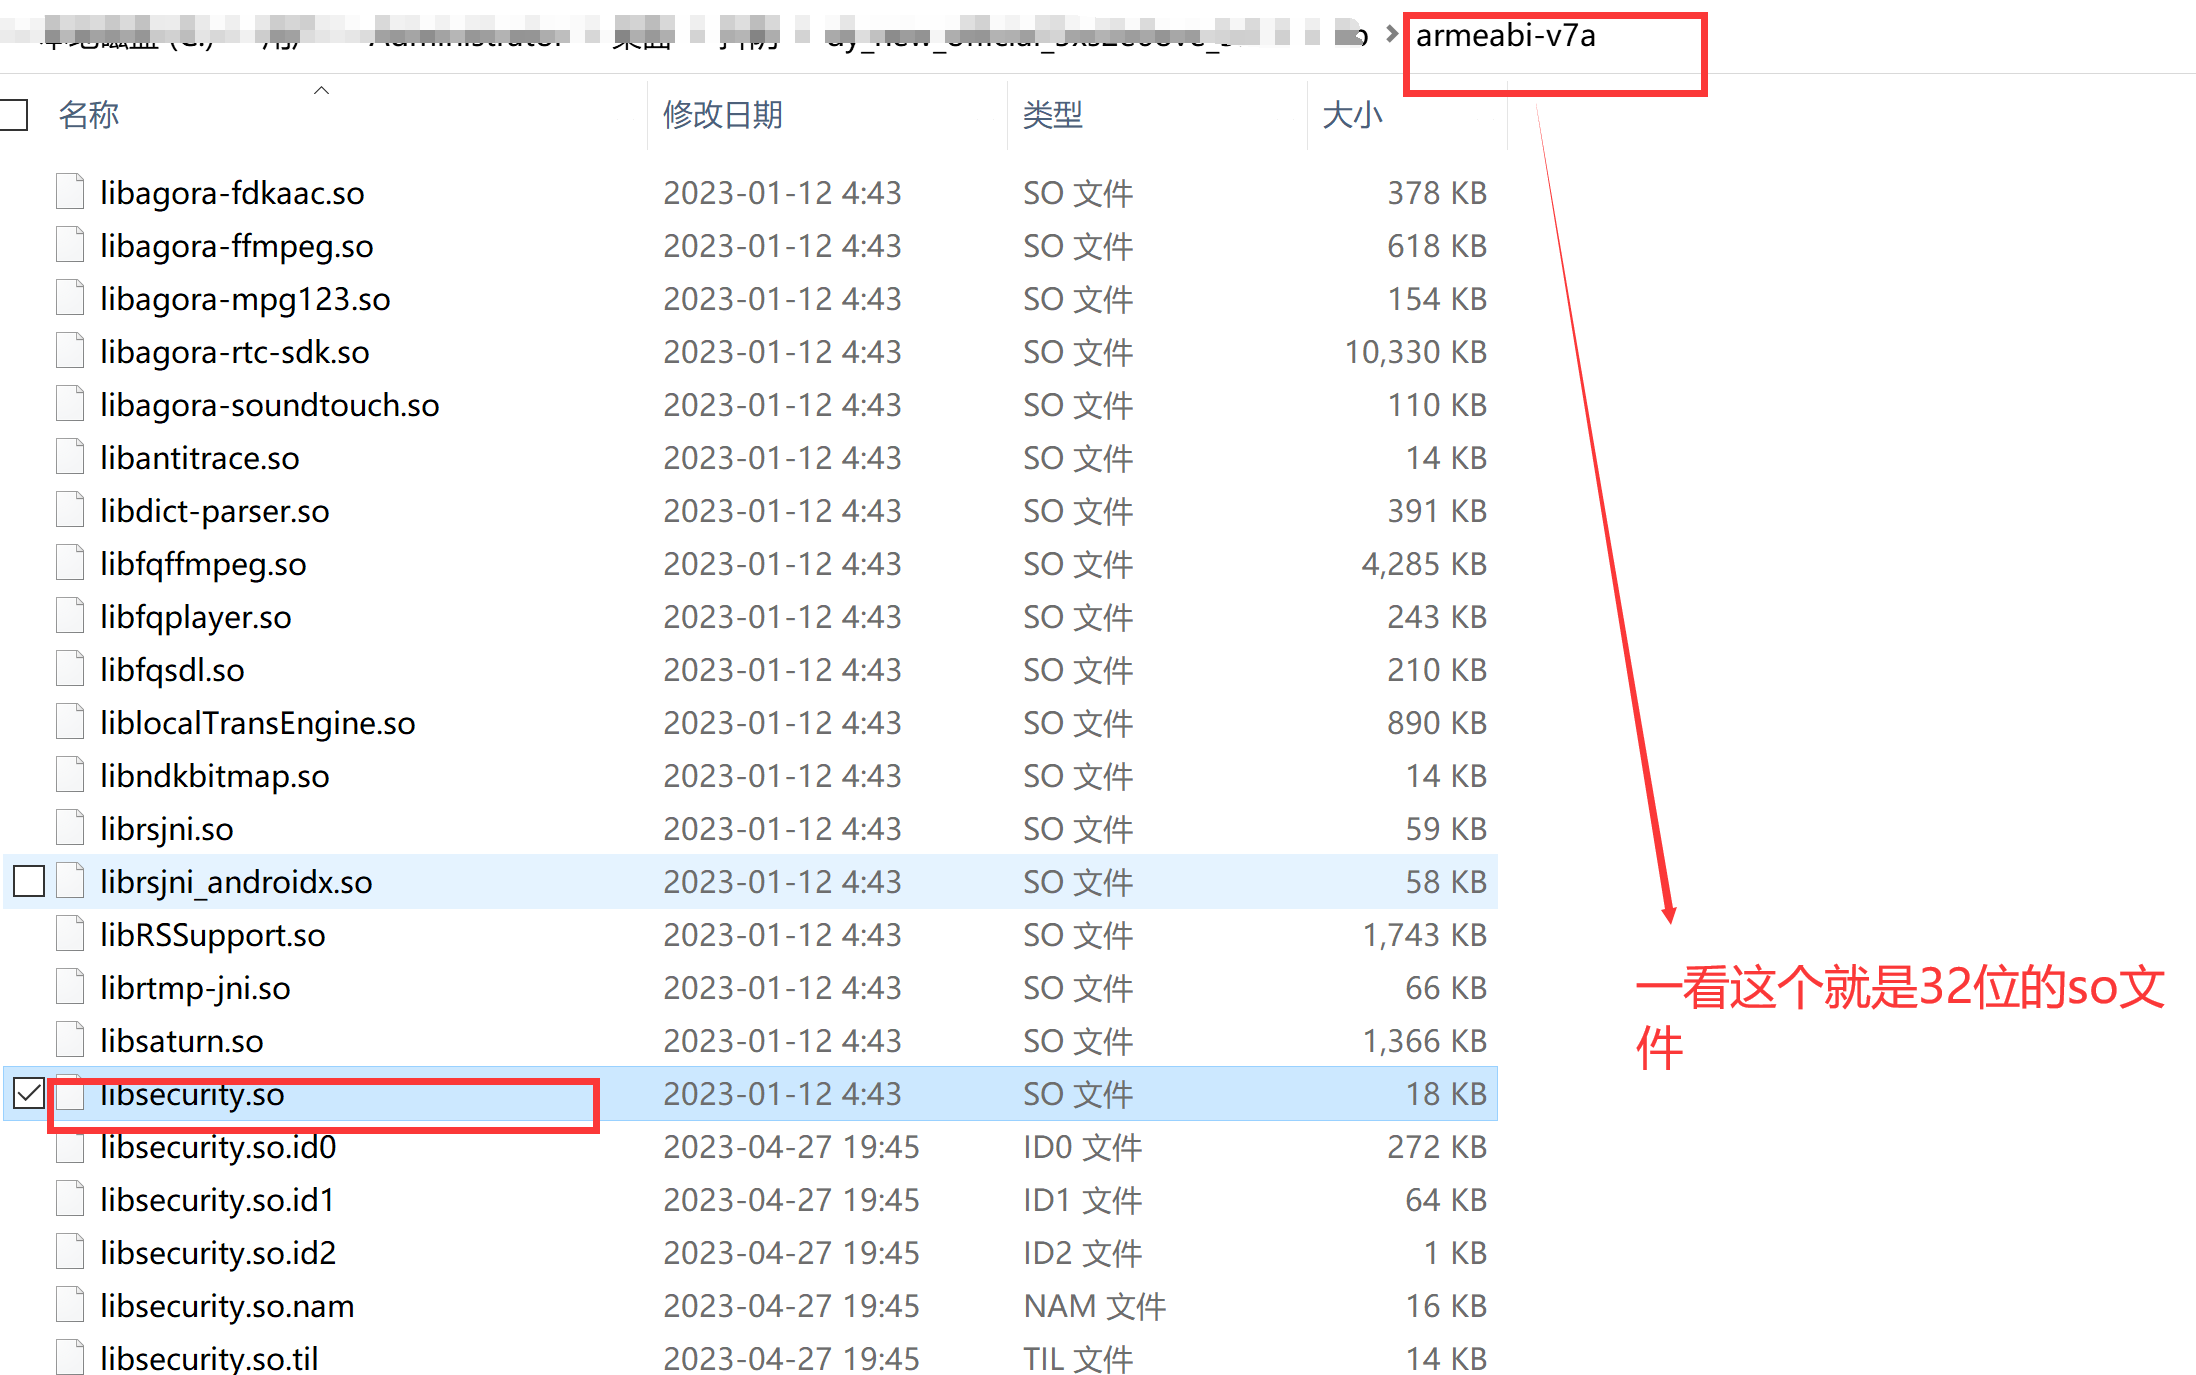The image size is (2196, 1375).
Task: Click the libsecurity.so.til file icon
Action: pyautogui.click(x=70, y=1358)
